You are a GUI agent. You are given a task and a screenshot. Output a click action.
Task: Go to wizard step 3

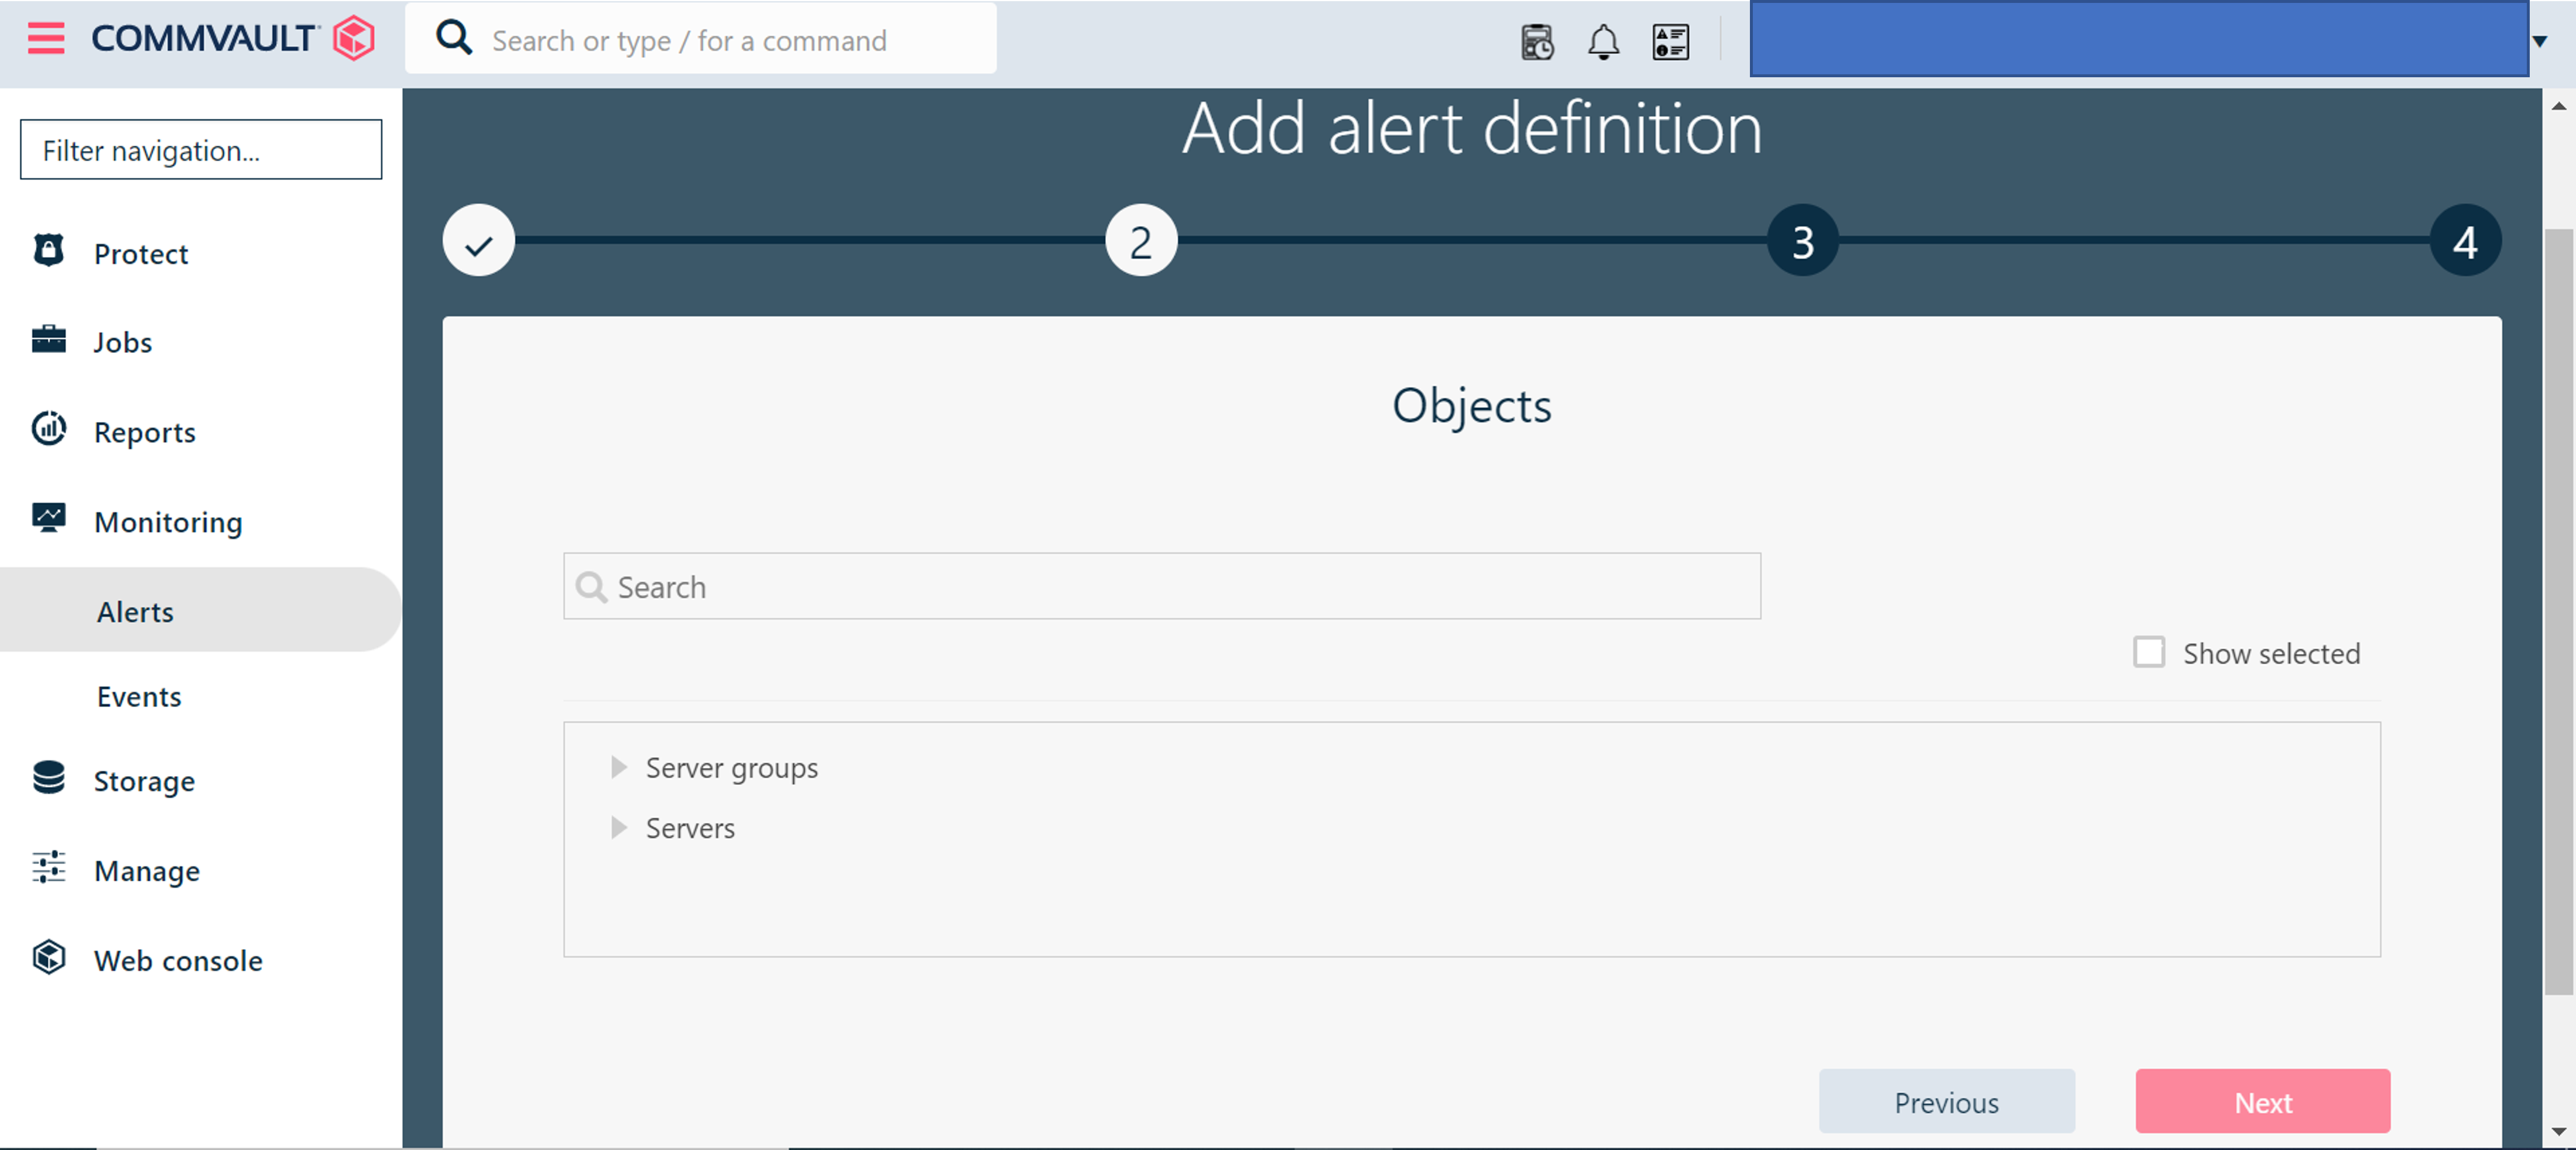tap(1802, 241)
